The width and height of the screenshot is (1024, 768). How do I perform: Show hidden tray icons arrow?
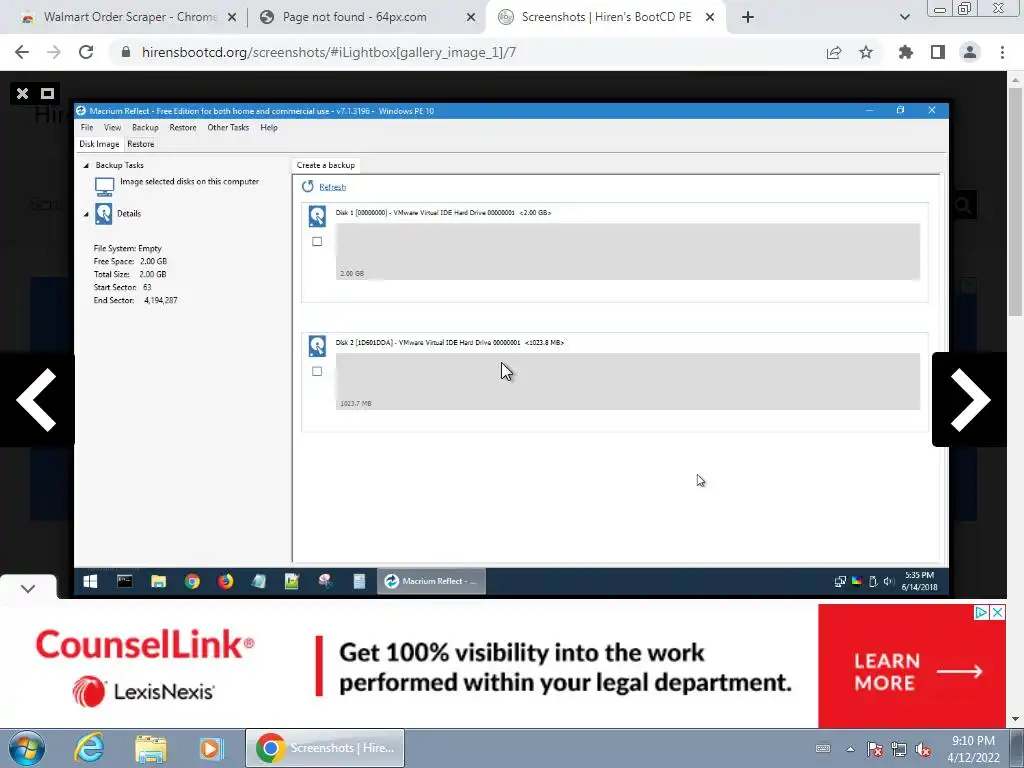(x=850, y=749)
